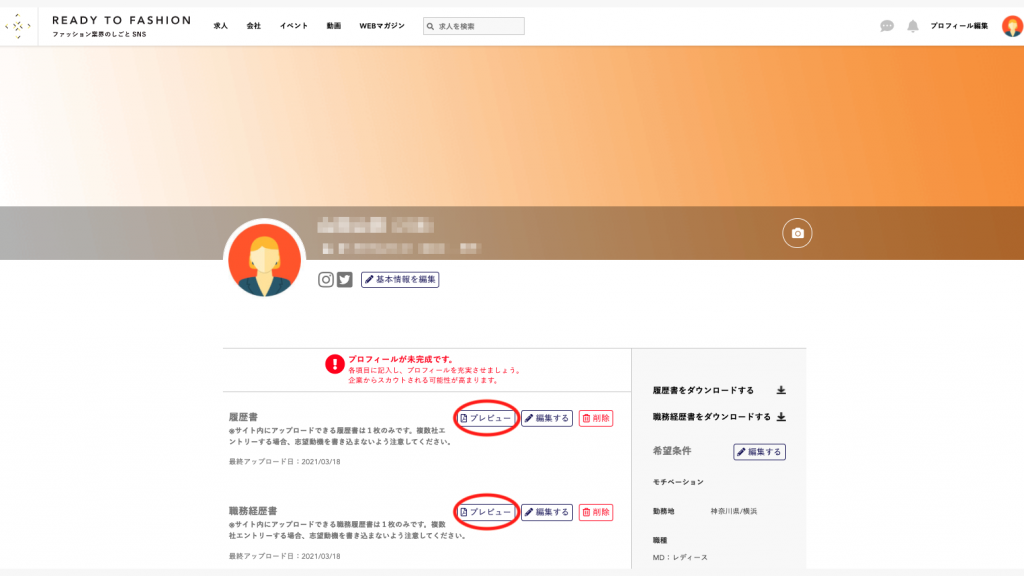Click the camera icon on cover banner
1024x576 pixels.
pyautogui.click(x=797, y=233)
